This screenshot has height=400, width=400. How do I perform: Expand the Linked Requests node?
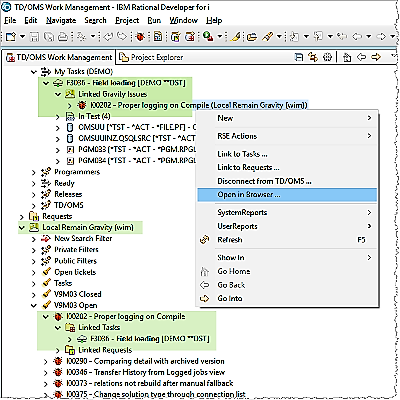(x=58, y=350)
